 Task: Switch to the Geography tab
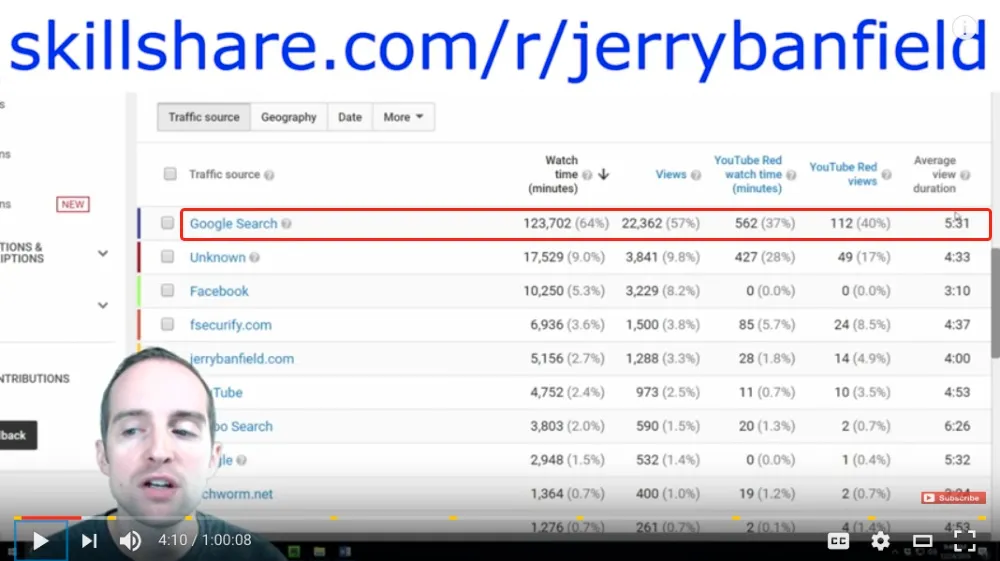click(288, 117)
